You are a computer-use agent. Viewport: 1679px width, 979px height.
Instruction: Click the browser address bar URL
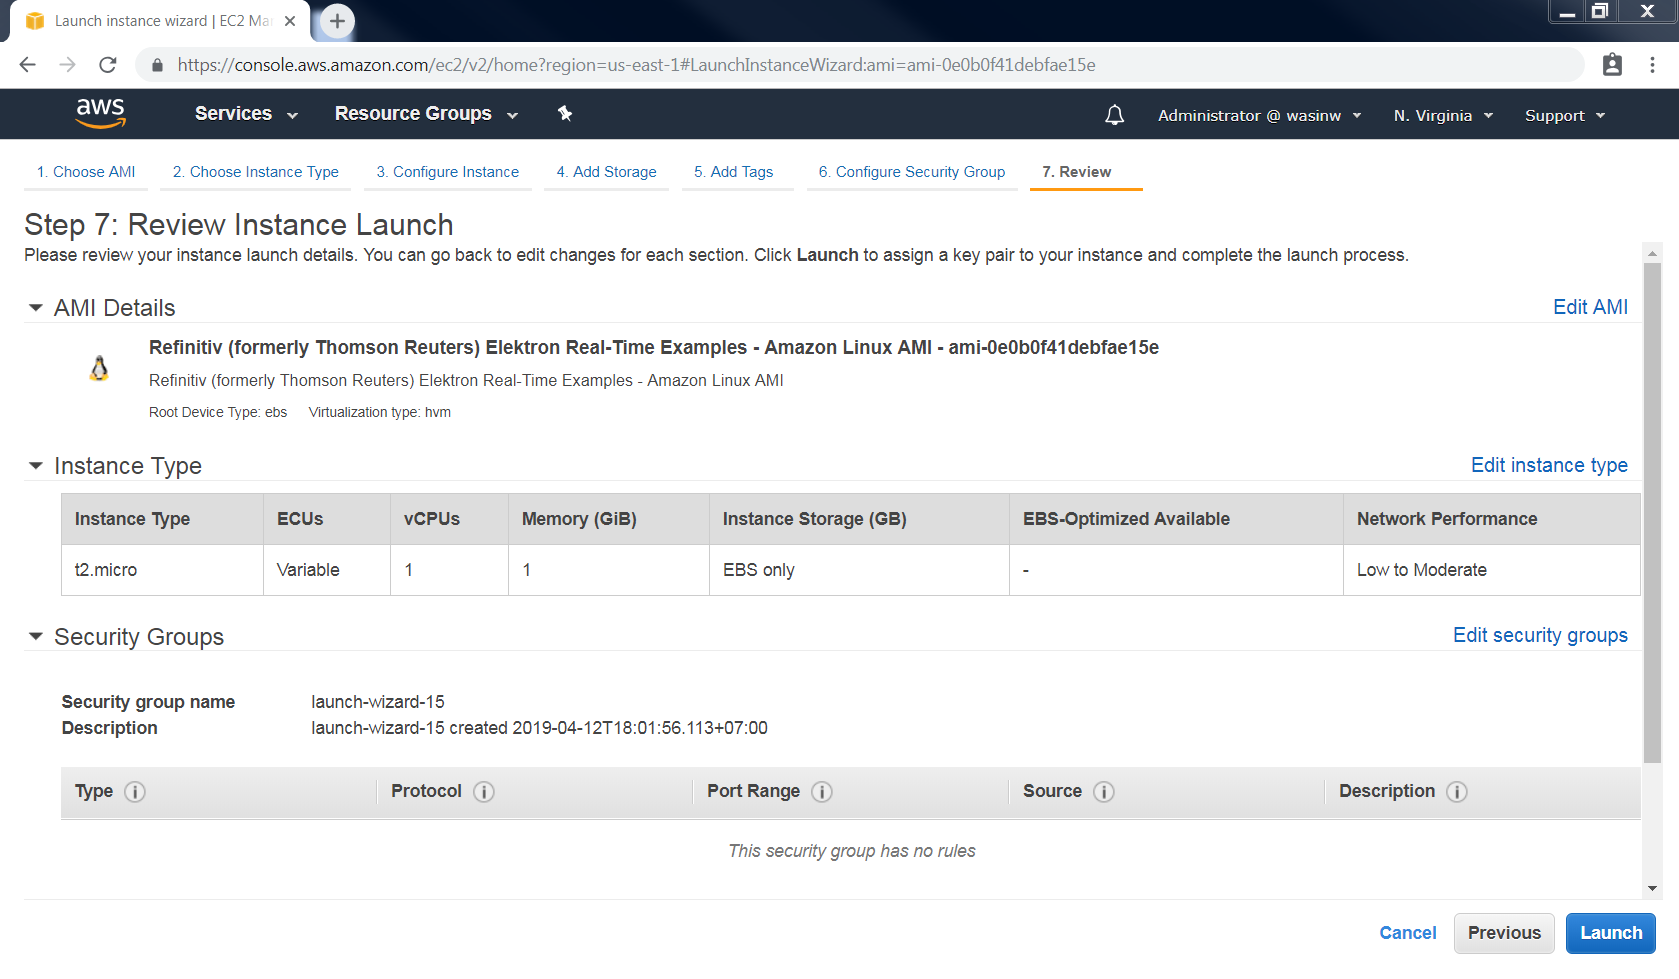pos(636,65)
